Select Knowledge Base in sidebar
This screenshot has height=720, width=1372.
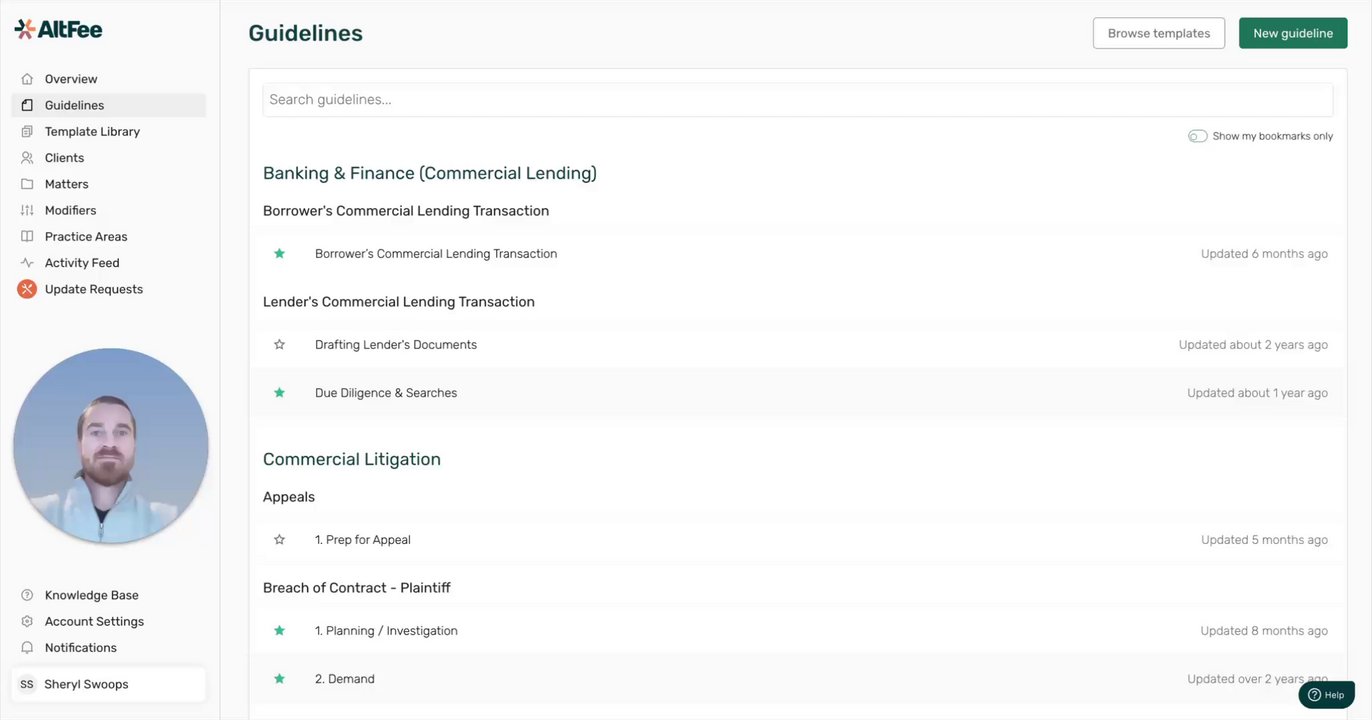91,595
